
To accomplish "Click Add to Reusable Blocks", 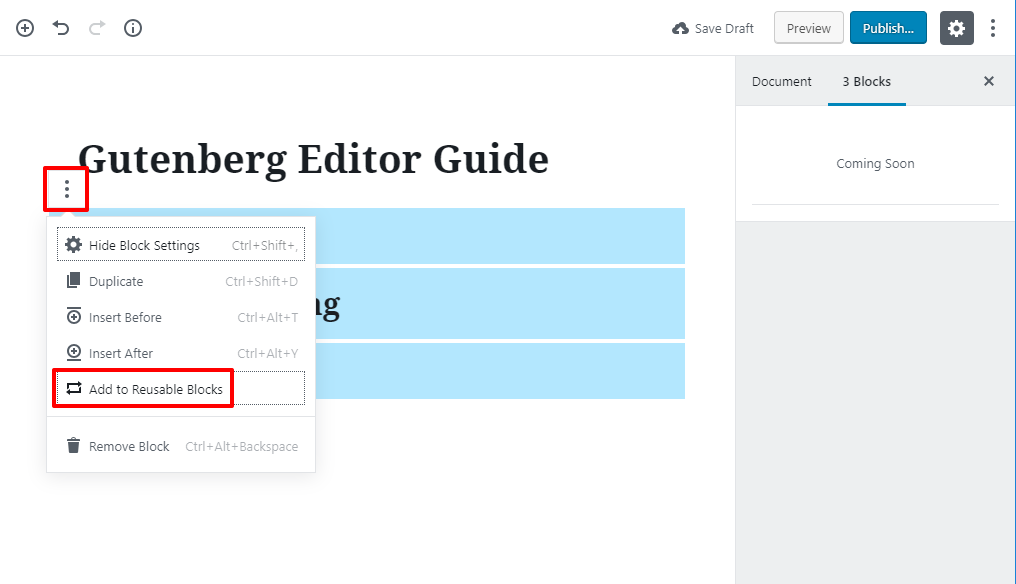I will click(155, 389).
